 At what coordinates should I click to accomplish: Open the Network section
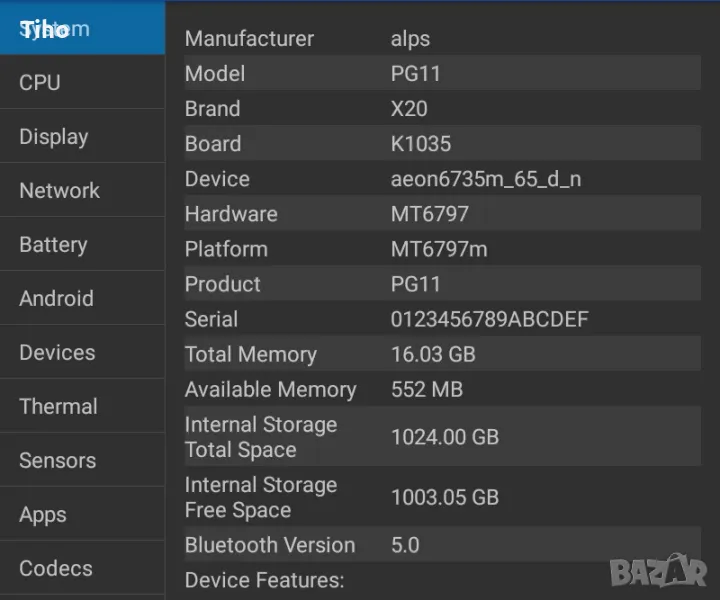82,191
